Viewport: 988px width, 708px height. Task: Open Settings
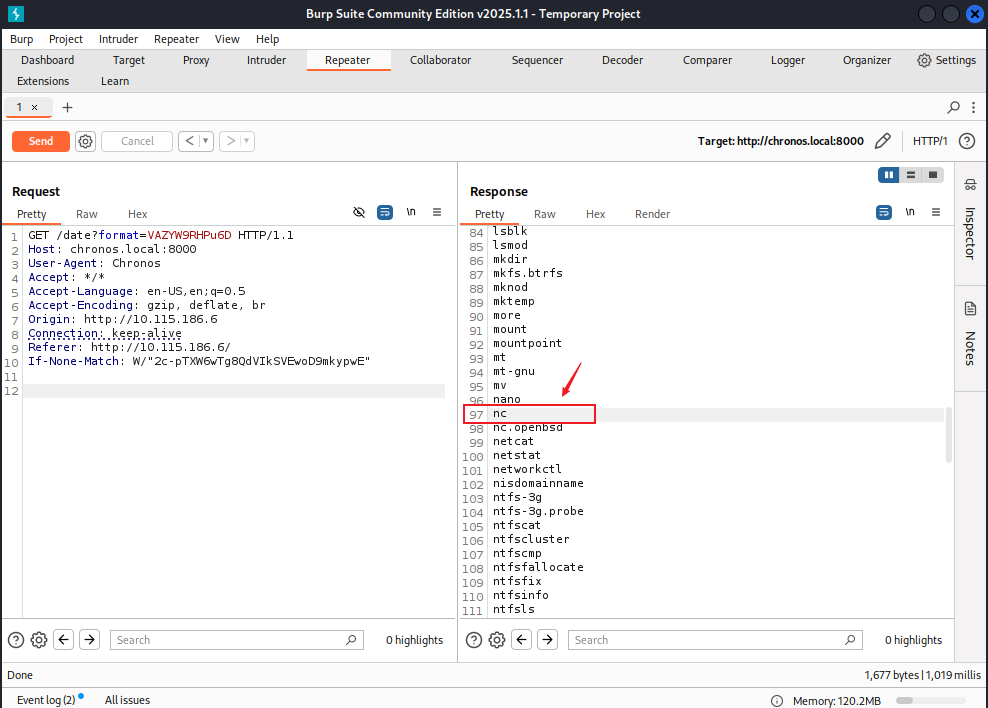[947, 60]
